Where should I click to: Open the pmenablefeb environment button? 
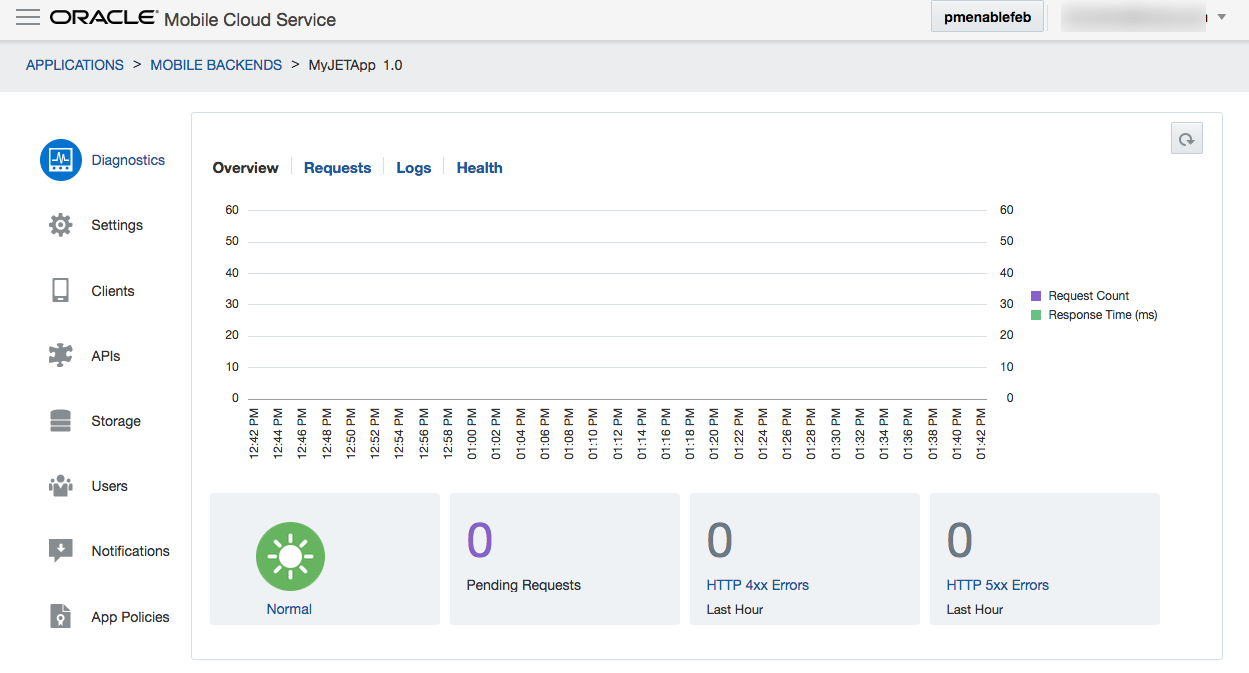click(x=987, y=17)
